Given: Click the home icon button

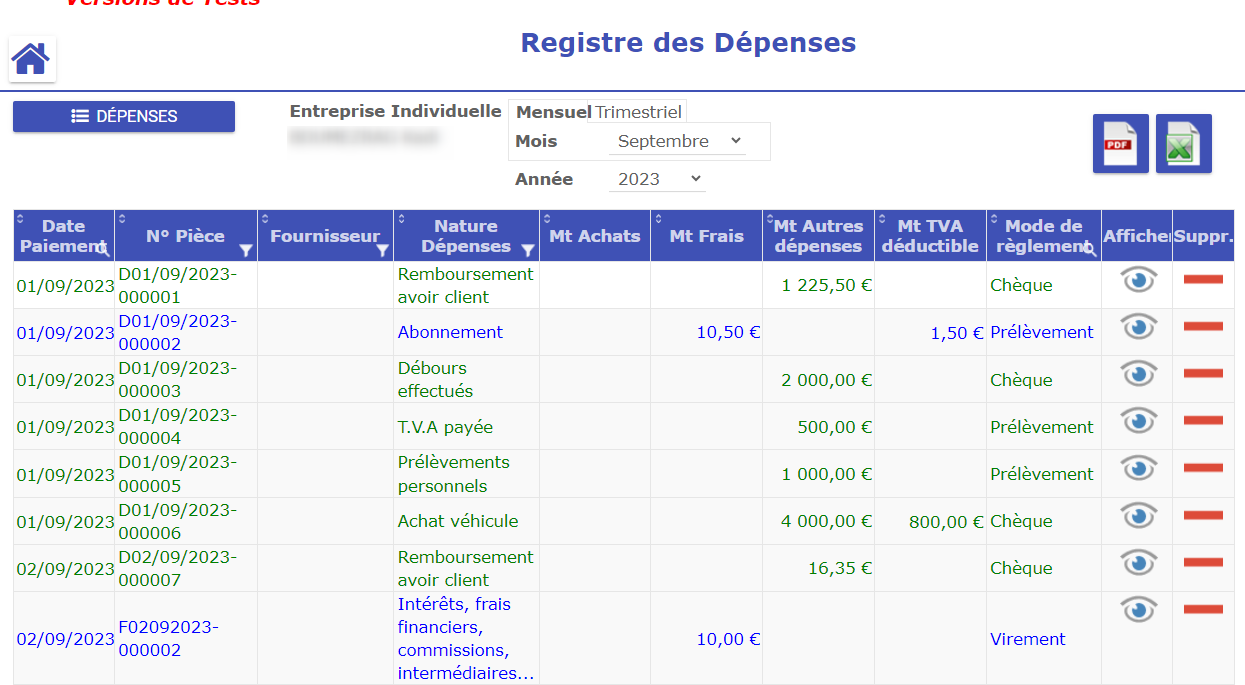Looking at the screenshot, I should [x=31, y=60].
